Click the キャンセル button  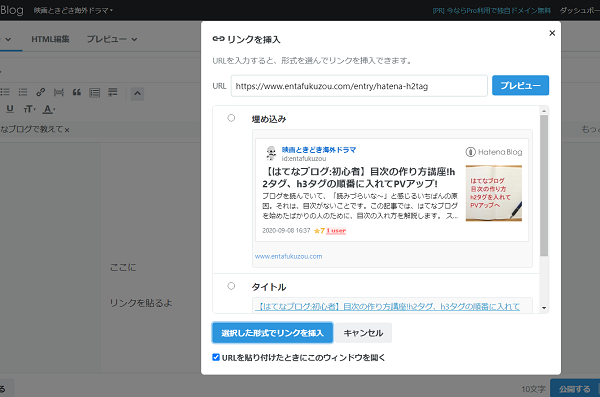click(363, 333)
